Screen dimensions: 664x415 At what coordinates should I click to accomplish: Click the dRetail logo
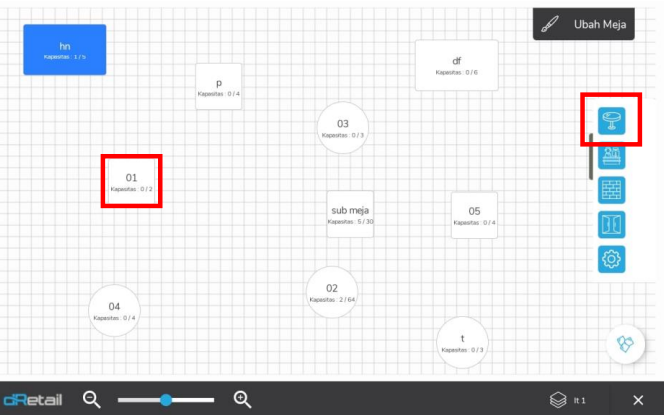[33, 399]
